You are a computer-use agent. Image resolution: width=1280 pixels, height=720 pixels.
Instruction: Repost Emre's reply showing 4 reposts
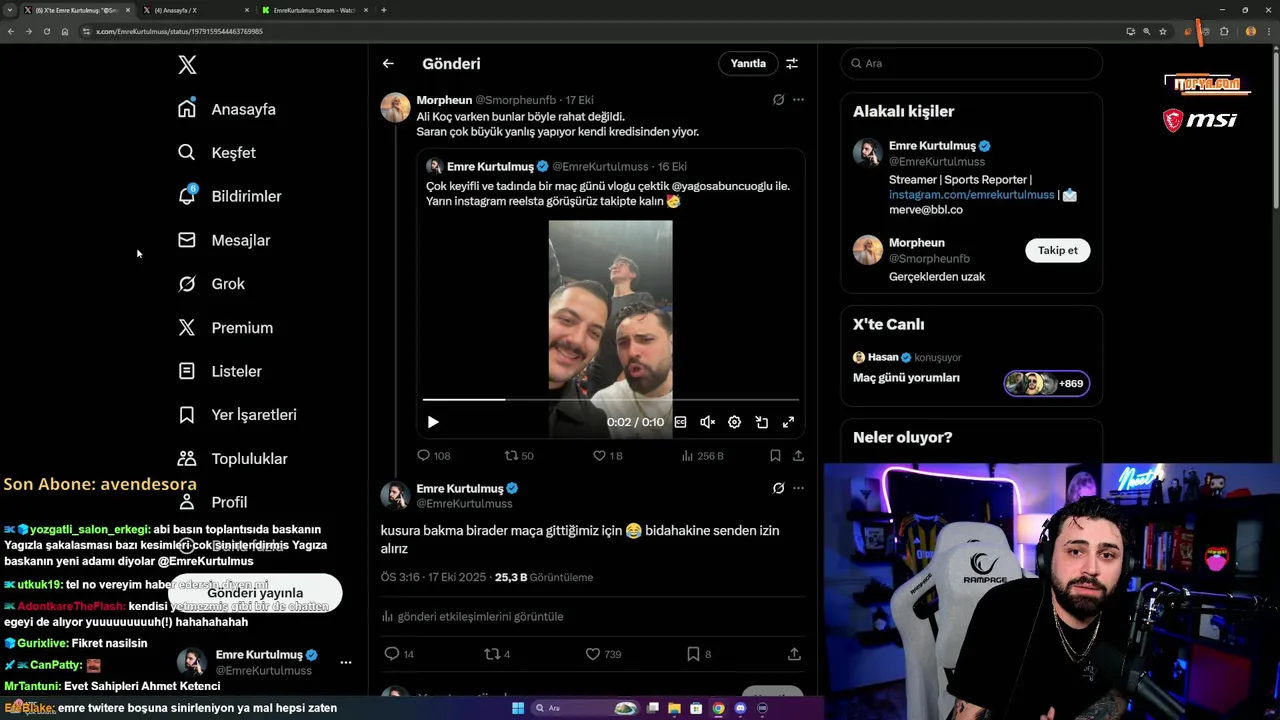(x=497, y=654)
